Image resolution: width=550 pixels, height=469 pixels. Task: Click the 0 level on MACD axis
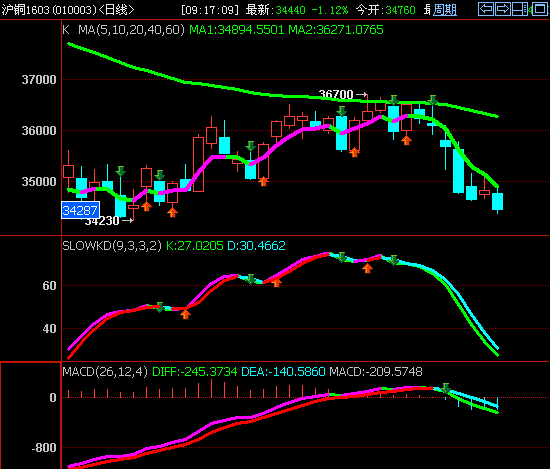tap(53, 397)
